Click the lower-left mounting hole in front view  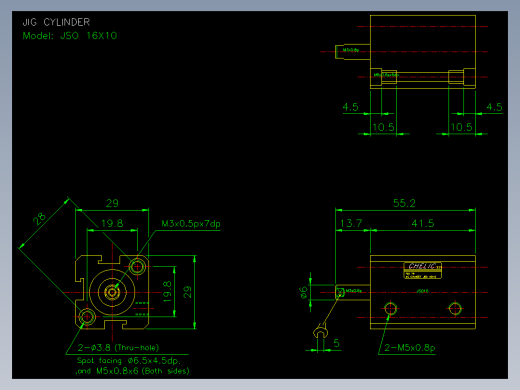87,317
